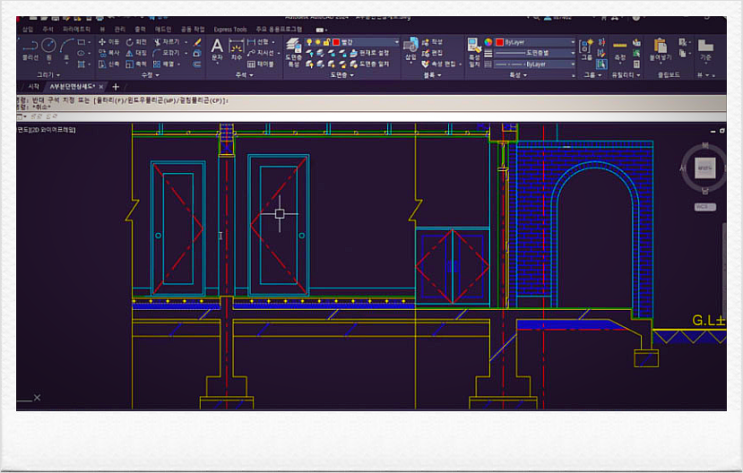743x473 pixels.
Task: Click the new drawing tab plus button
Action: pyautogui.click(x=116, y=87)
